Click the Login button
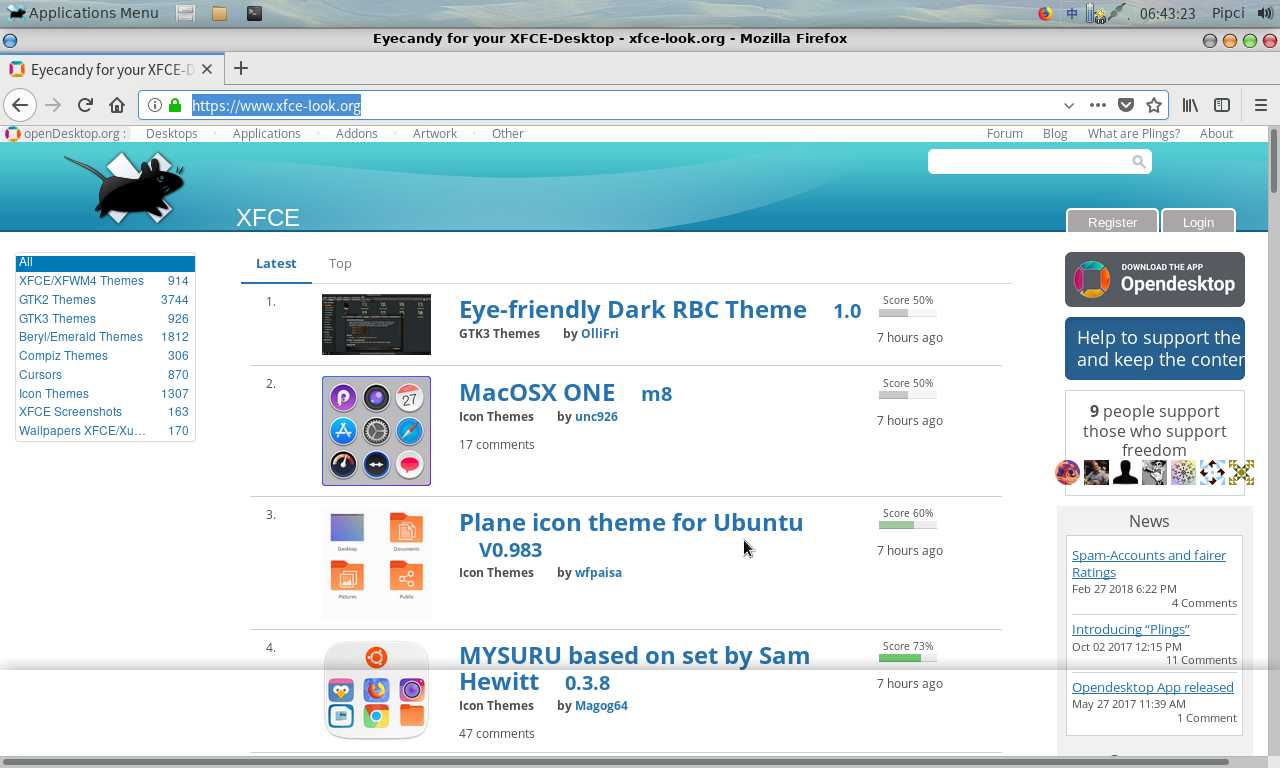 (1198, 221)
